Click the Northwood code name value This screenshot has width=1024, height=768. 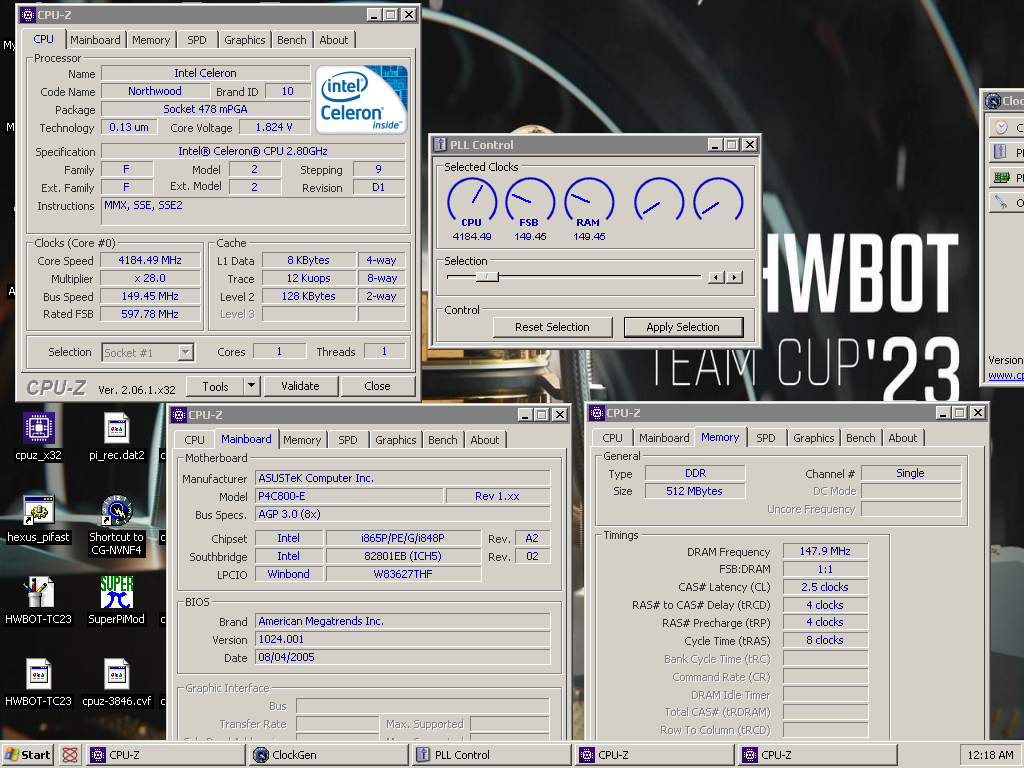155,91
